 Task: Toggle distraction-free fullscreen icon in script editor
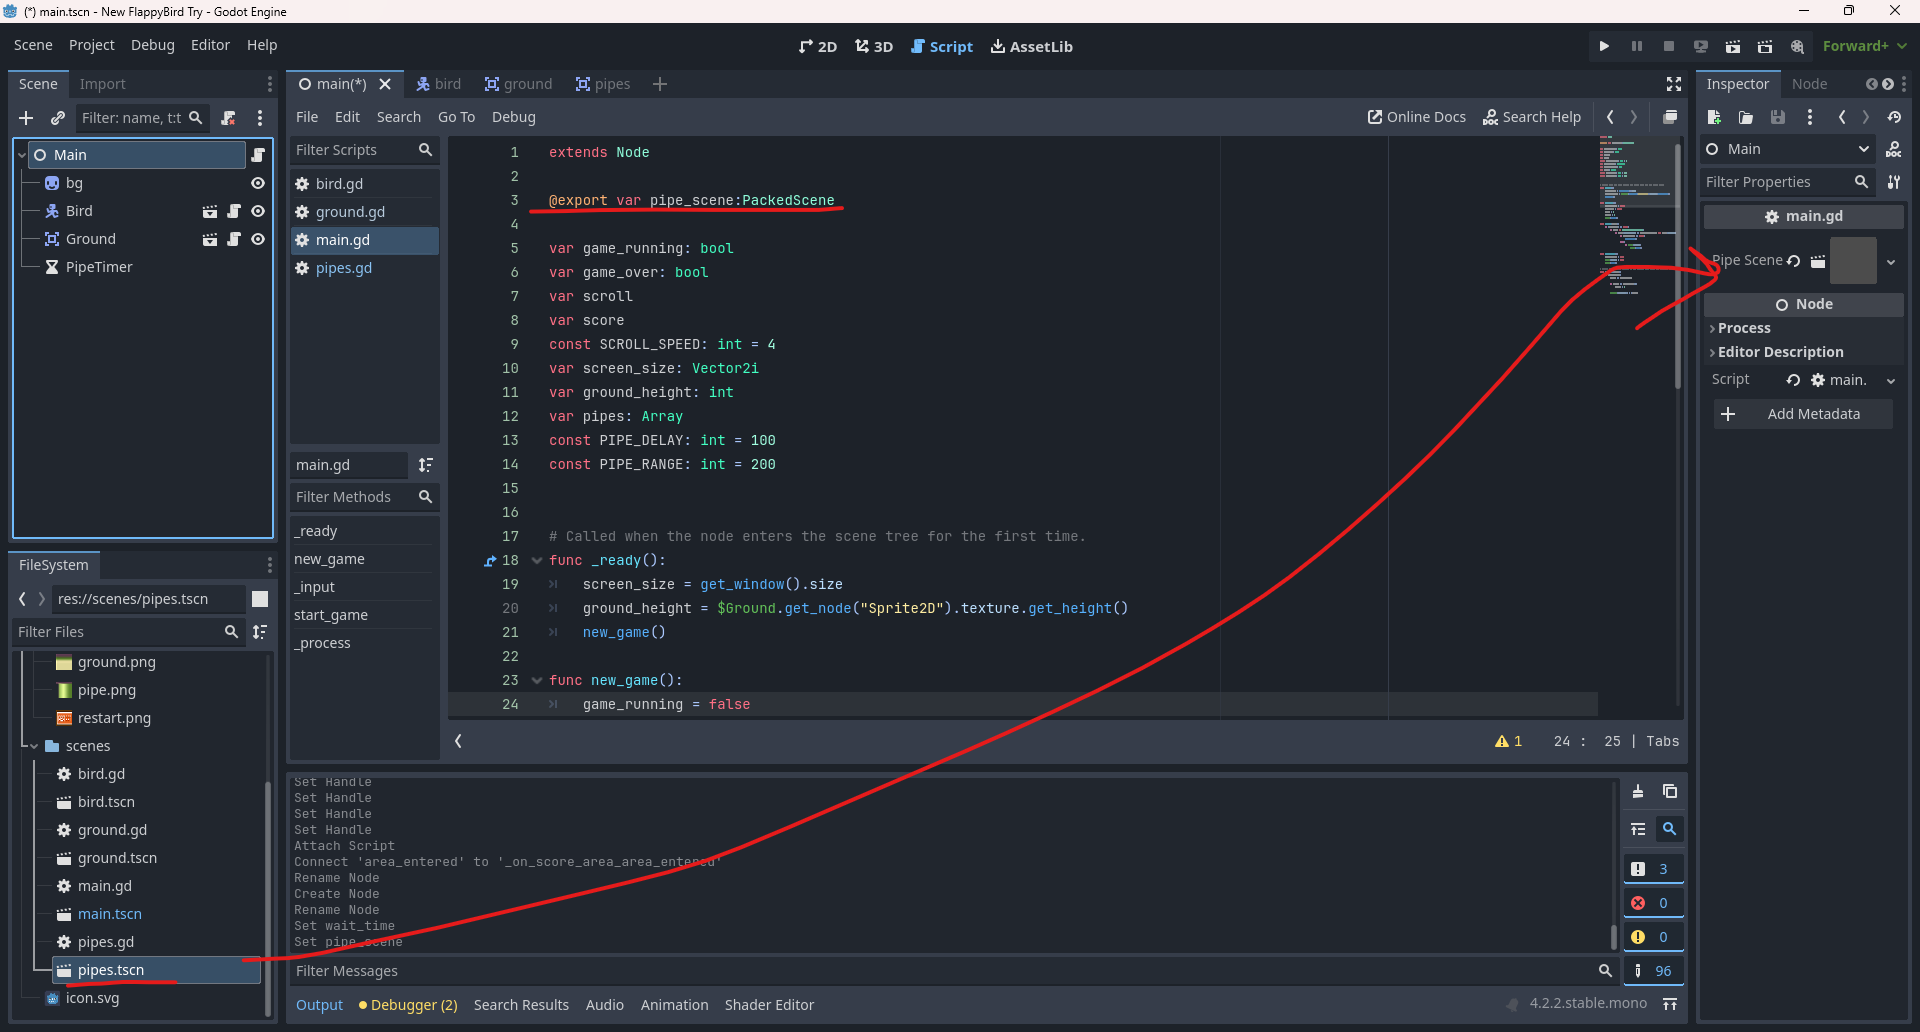1673,84
